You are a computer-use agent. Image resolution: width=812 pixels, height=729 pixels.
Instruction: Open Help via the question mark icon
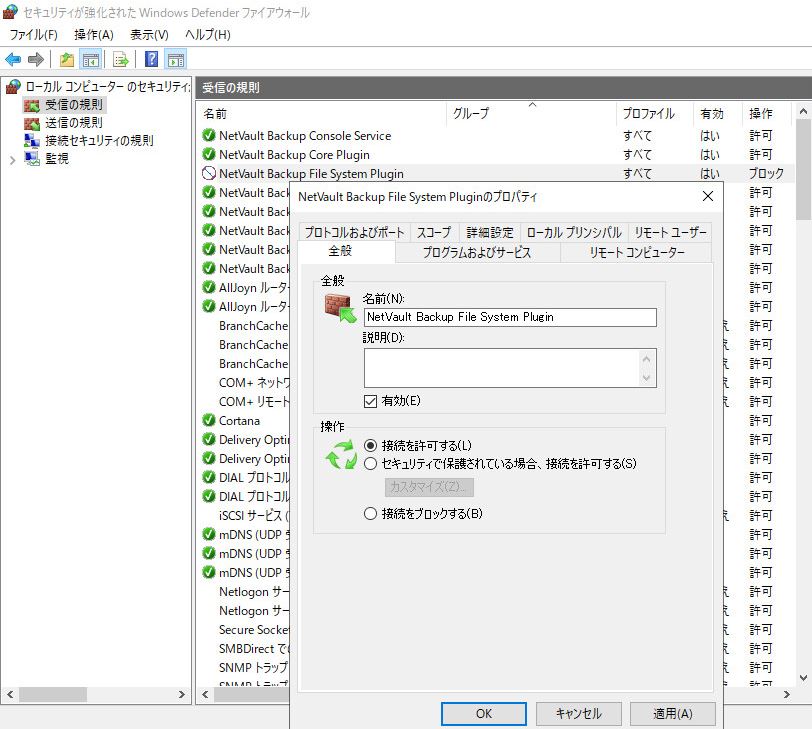point(151,60)
